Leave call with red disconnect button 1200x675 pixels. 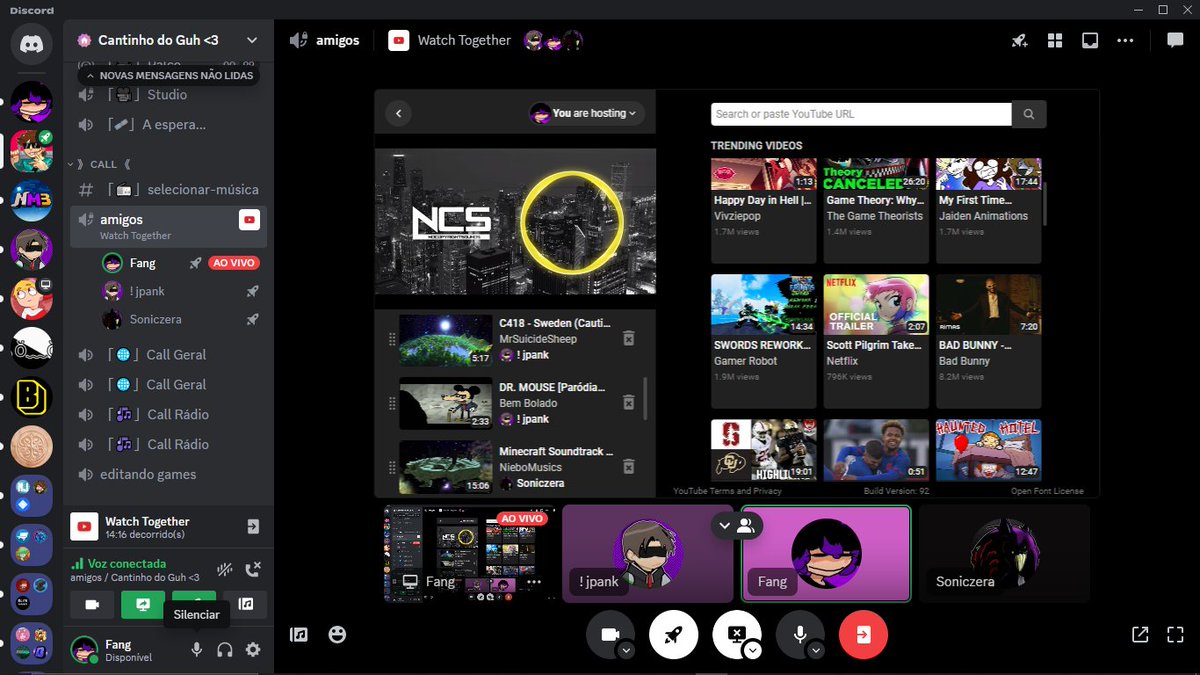coord(863,634)
